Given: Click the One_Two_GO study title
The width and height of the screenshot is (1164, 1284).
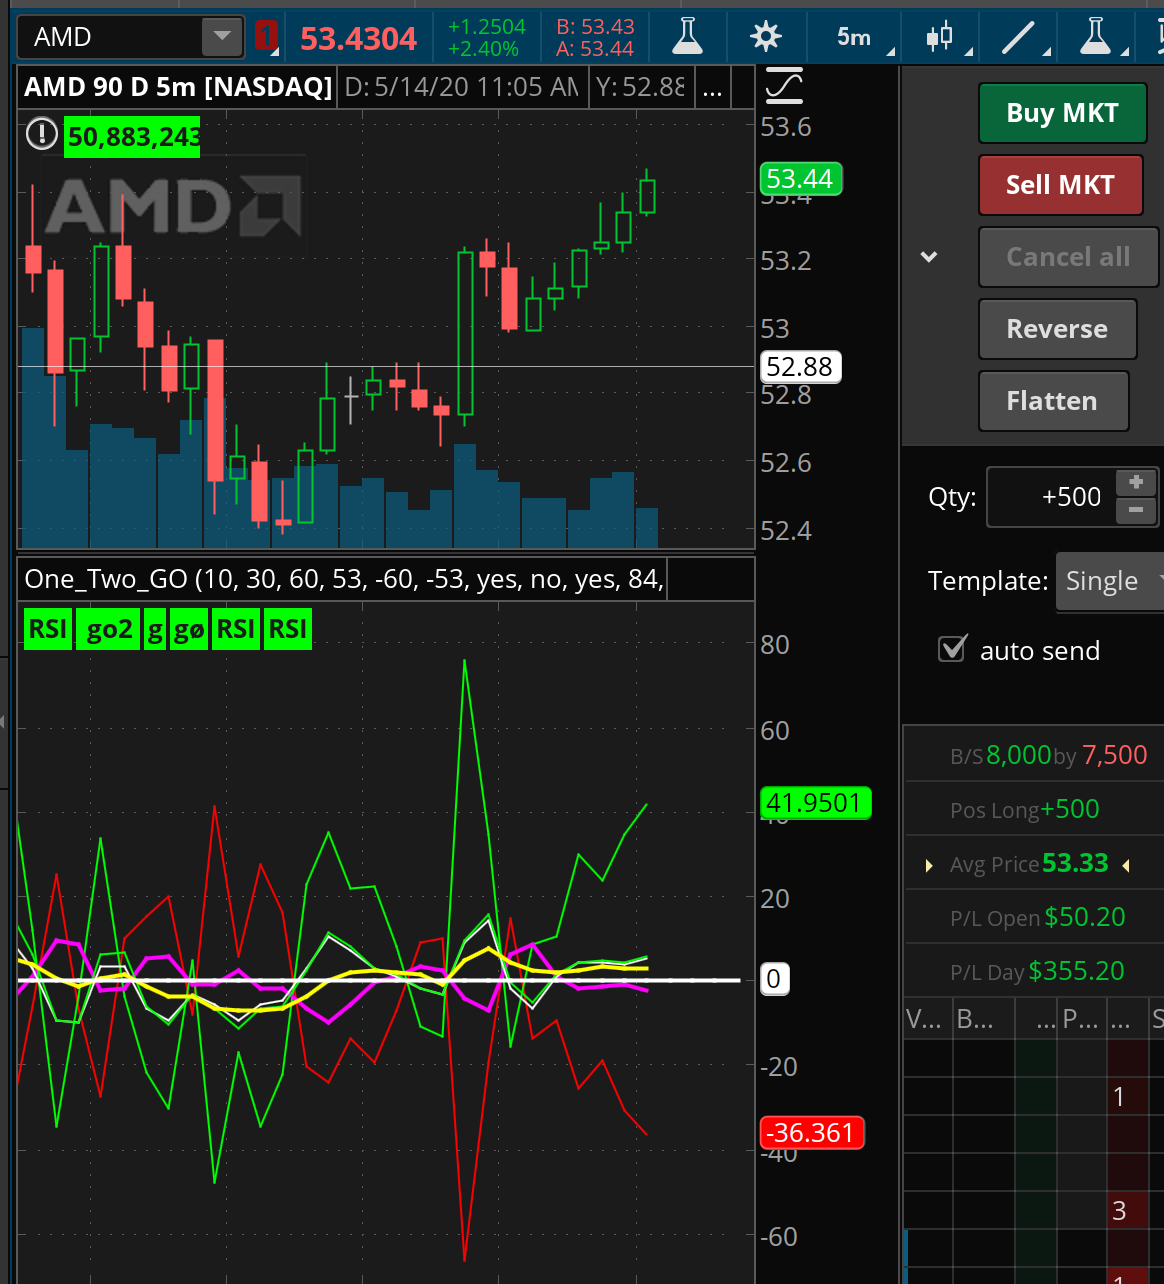Looking at the screenshot, I should click(344, 579).
